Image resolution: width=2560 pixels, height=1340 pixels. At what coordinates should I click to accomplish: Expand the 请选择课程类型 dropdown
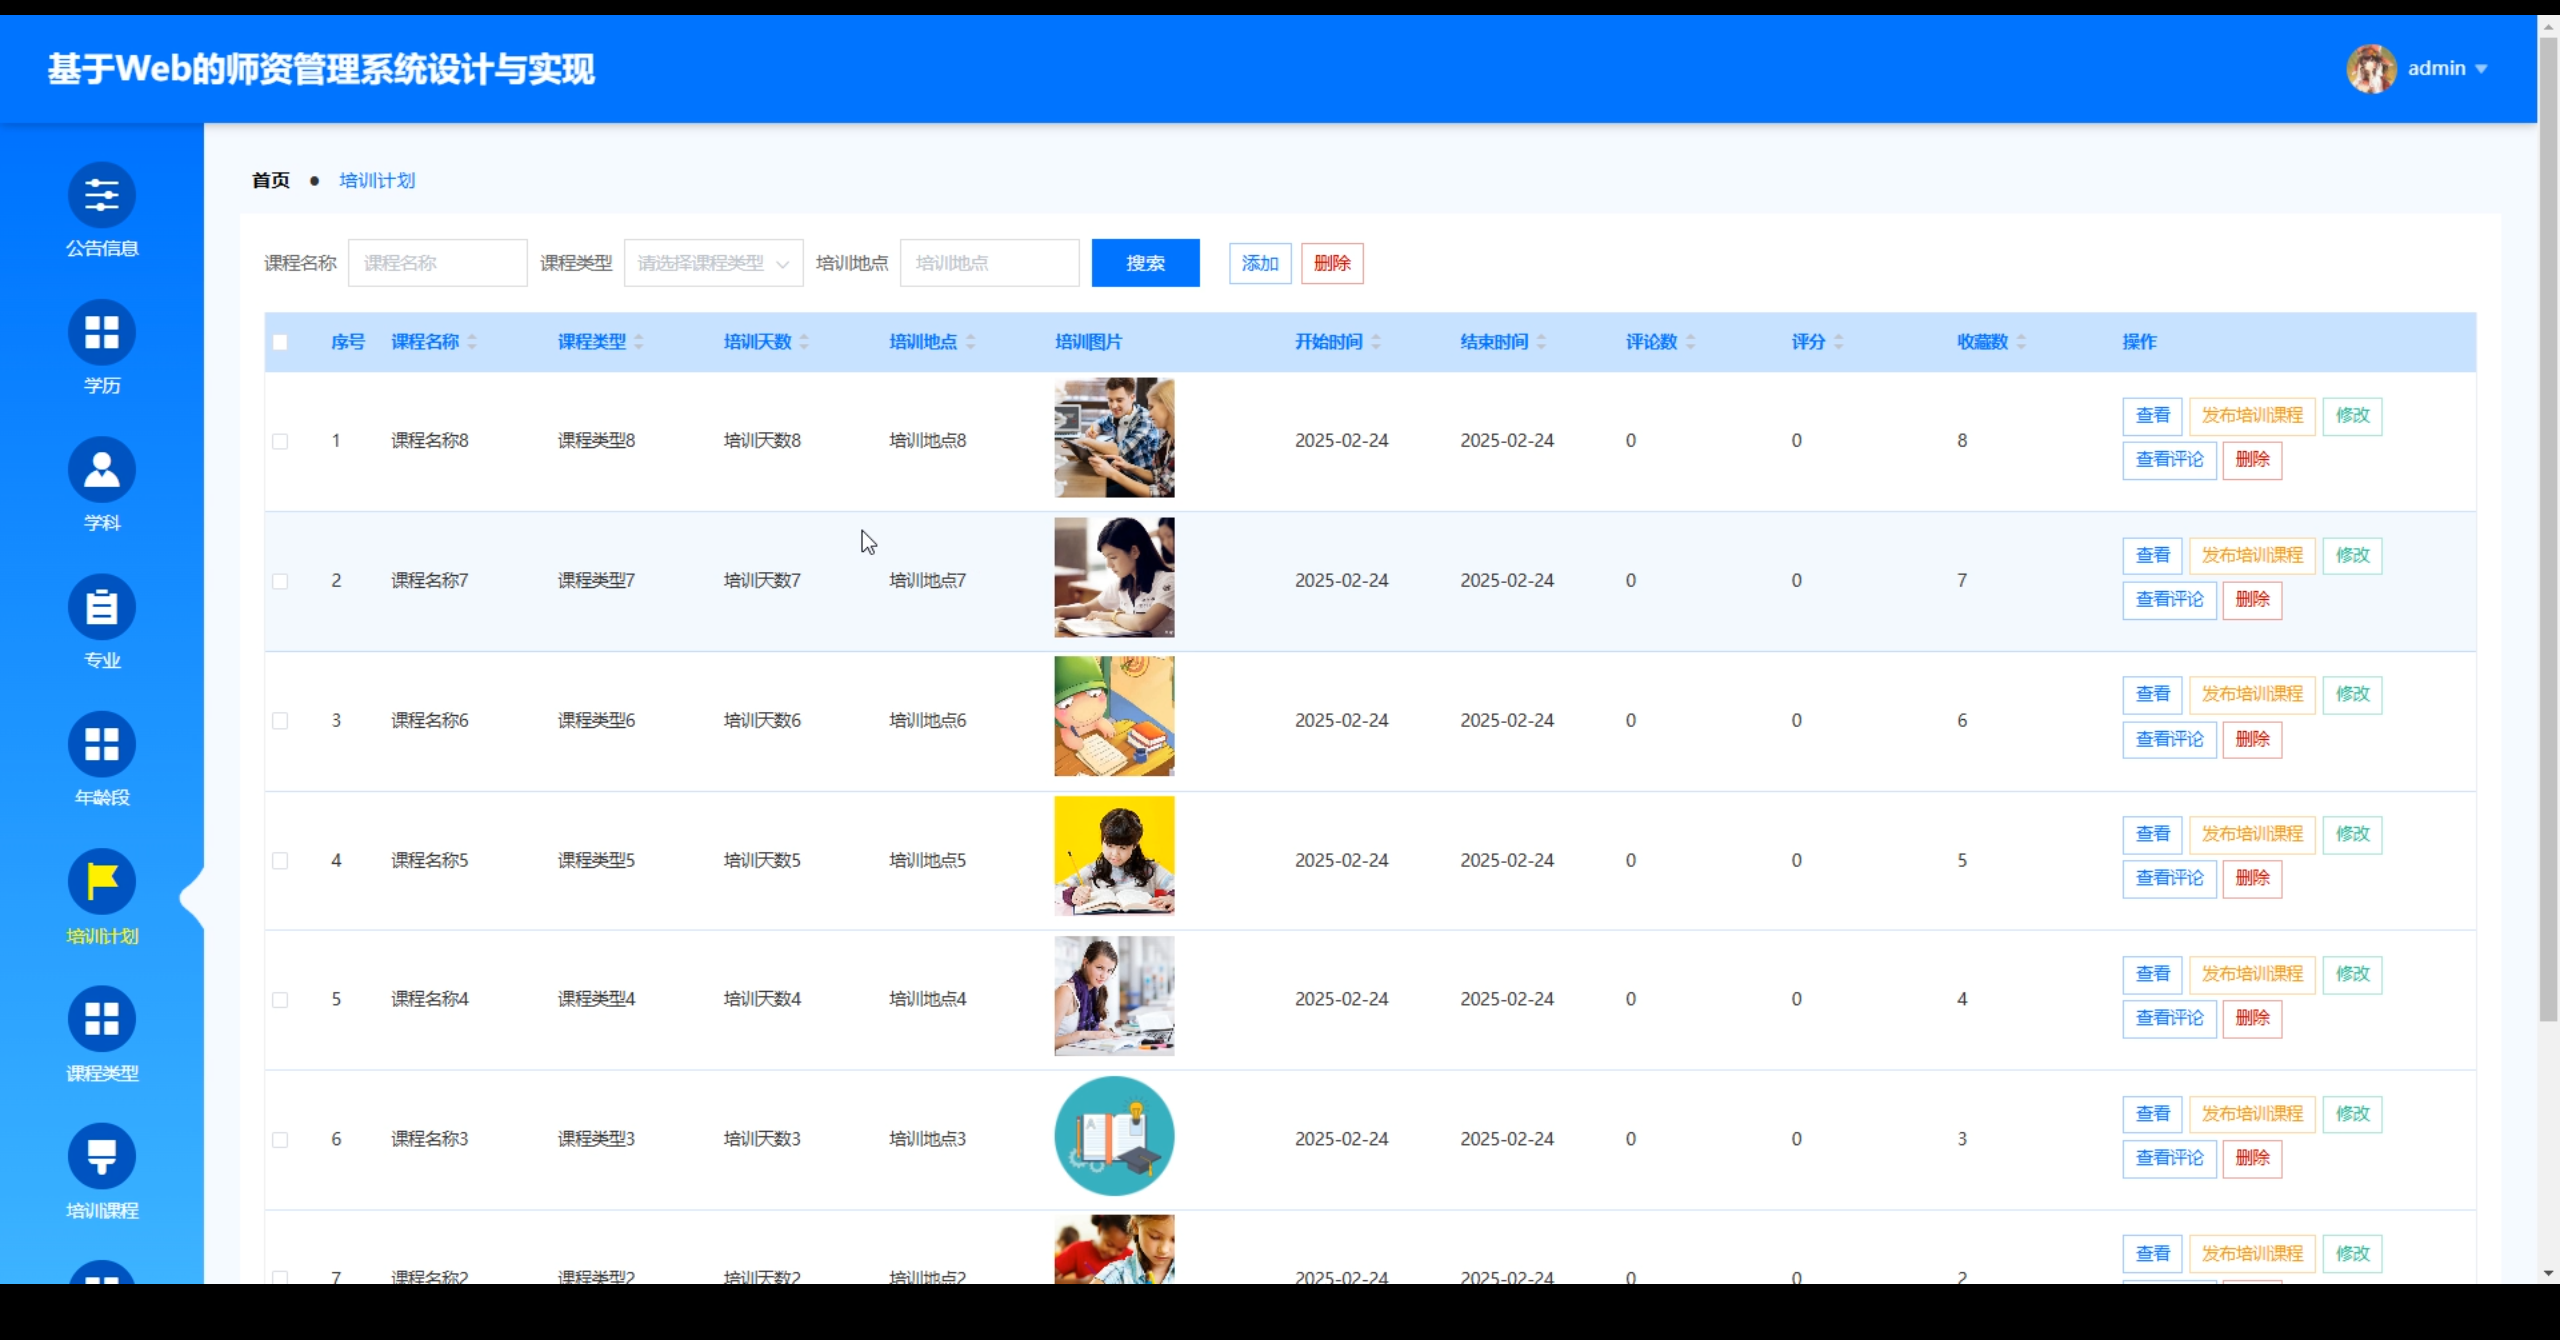[713, 263]
